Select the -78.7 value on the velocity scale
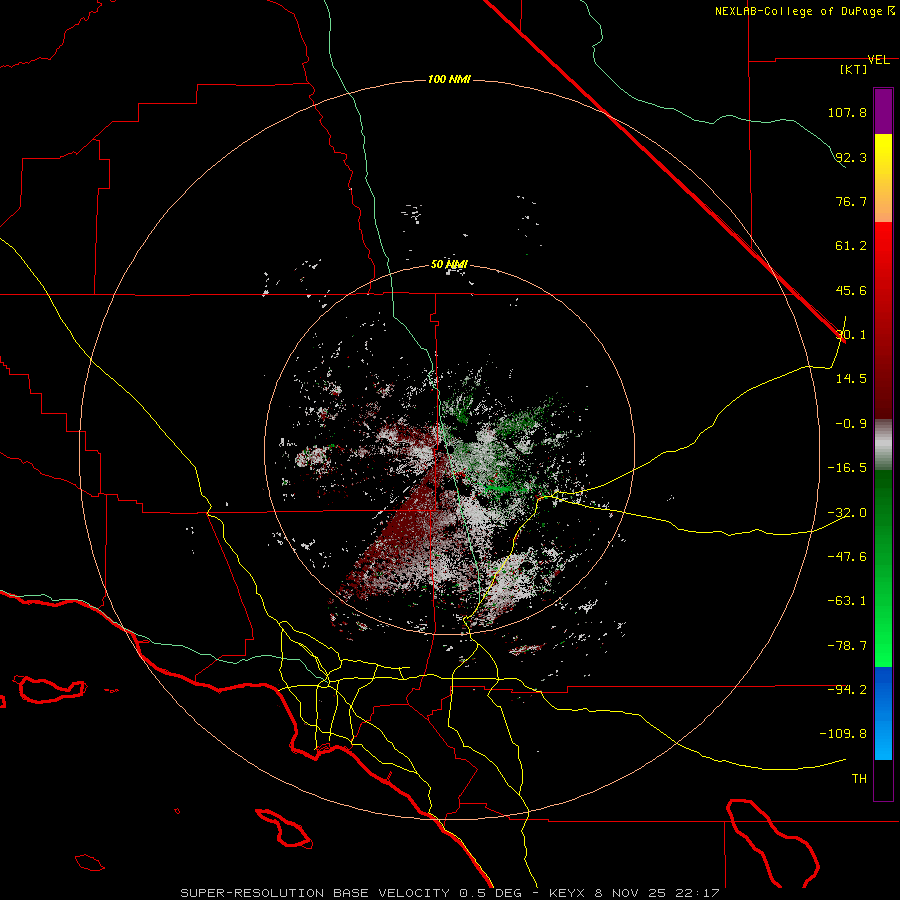The height and width of the screenshot is (900, 900). (x=847, y=646)
